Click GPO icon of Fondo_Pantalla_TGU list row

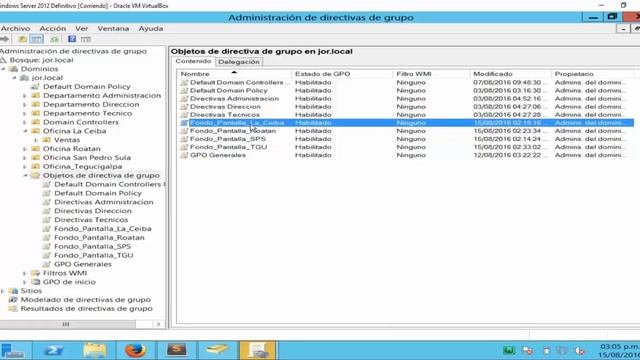pyautogui.click(x=184, y=147)
